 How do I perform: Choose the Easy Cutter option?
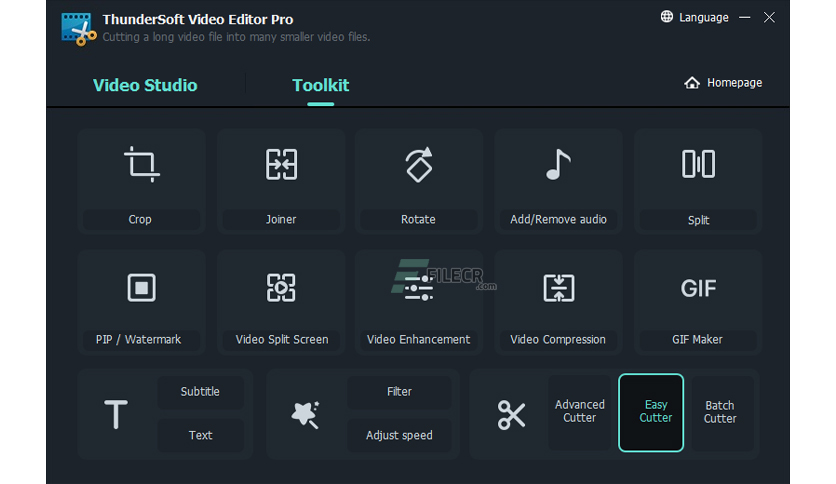coord(651,413)
